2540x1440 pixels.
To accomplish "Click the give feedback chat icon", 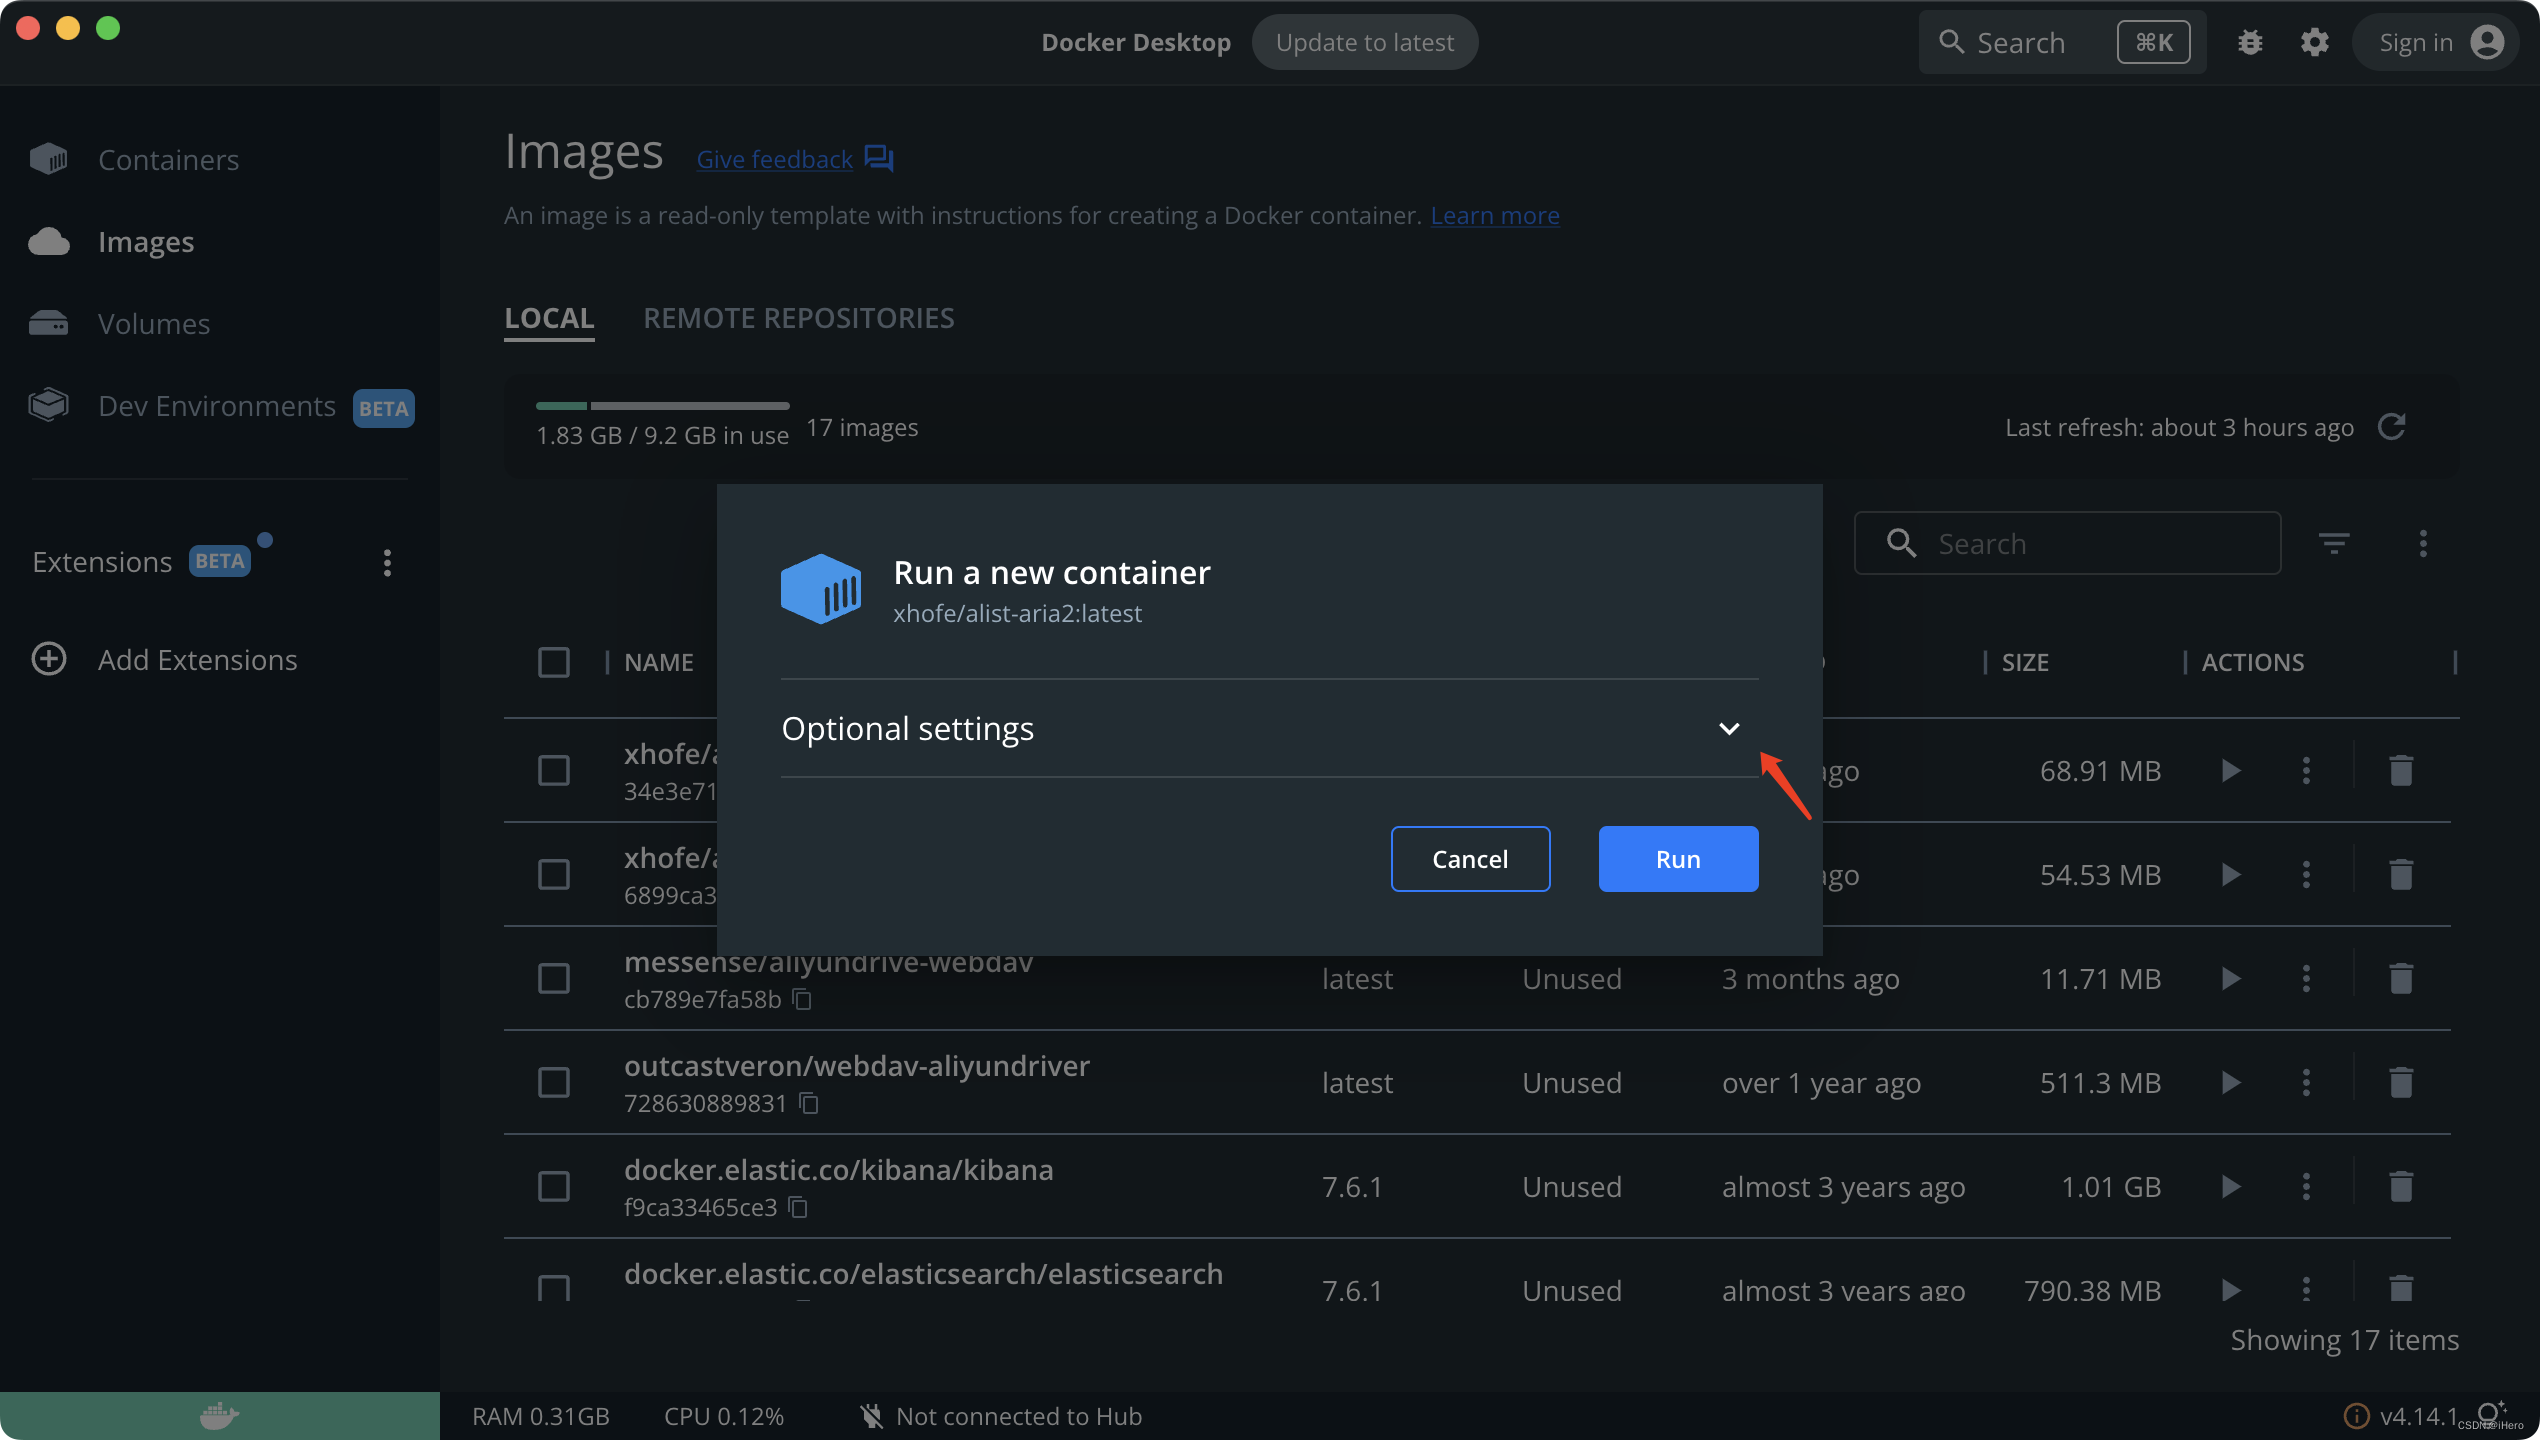I will click(x=878, y=158).
